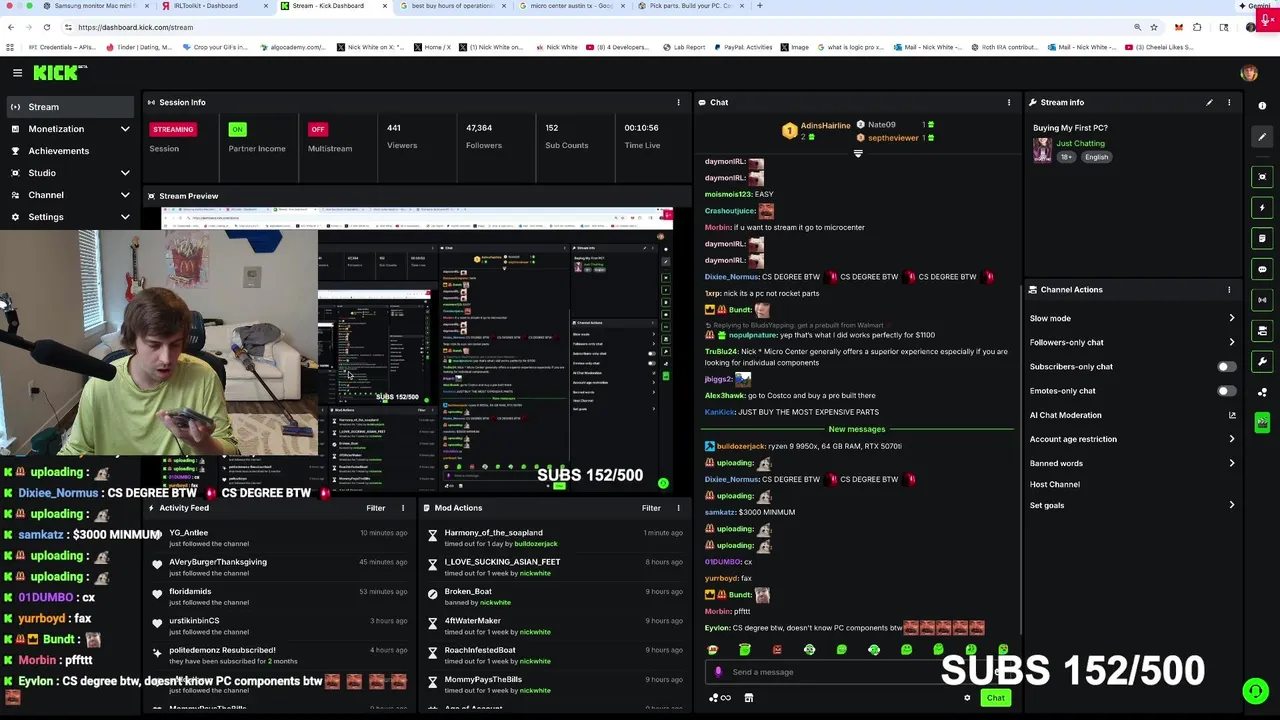1280x720 pixels.
Task: Expand Settings sidebar section
Action: (68, 217)
